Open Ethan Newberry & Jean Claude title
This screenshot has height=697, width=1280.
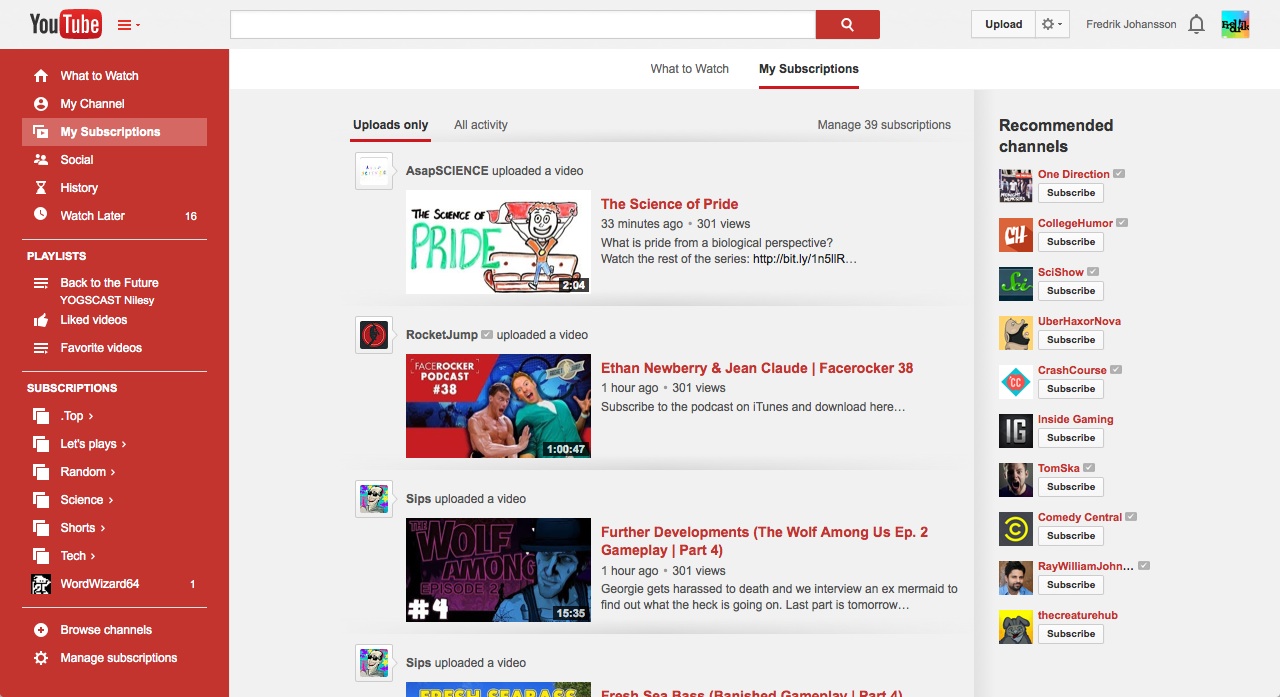pyautogui.click(x=757, y=368)
